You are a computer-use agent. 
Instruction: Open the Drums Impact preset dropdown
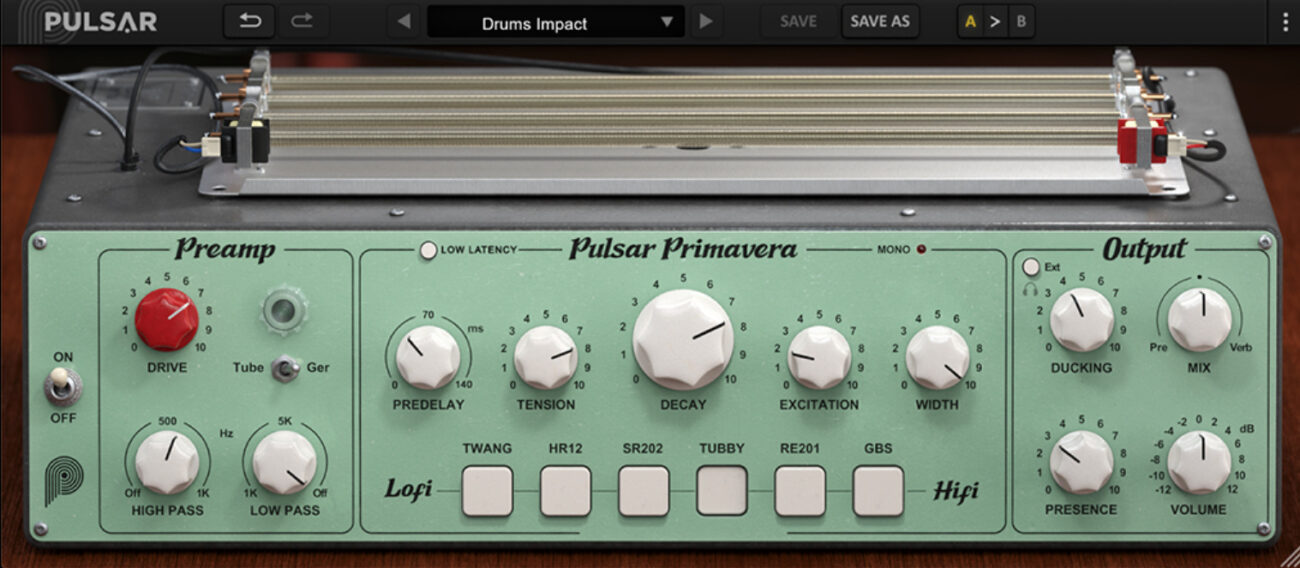point(555,22)
